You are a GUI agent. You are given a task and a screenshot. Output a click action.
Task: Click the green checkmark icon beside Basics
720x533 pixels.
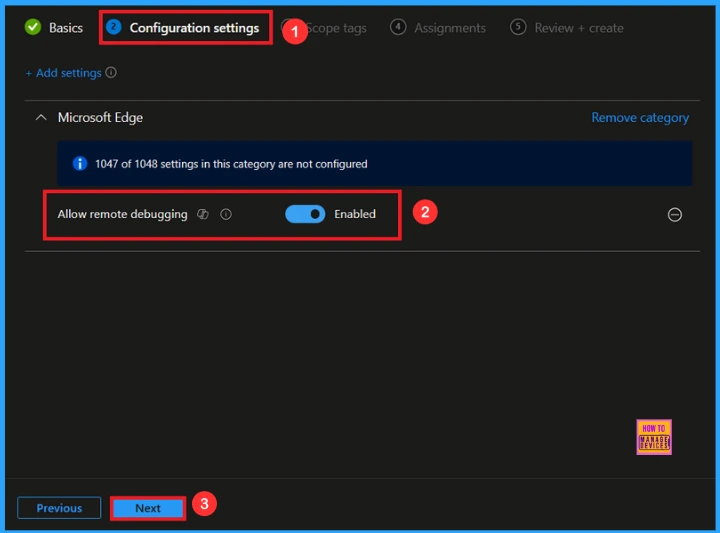[33, 27]
